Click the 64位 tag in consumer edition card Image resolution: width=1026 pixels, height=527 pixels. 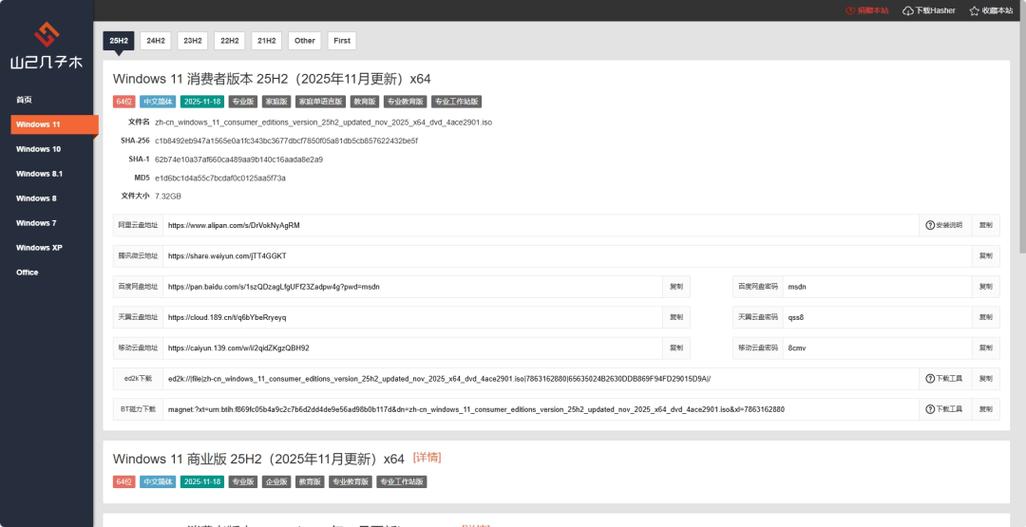click(x=124, y=101)
